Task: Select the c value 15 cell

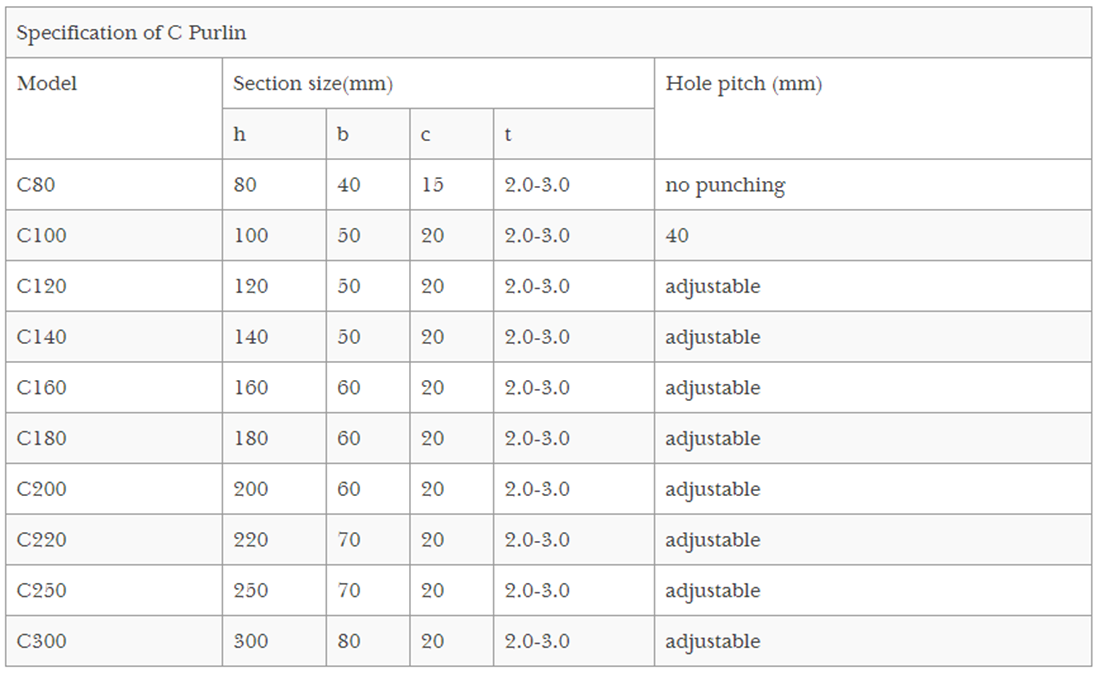Action: (x=432, y=185)
